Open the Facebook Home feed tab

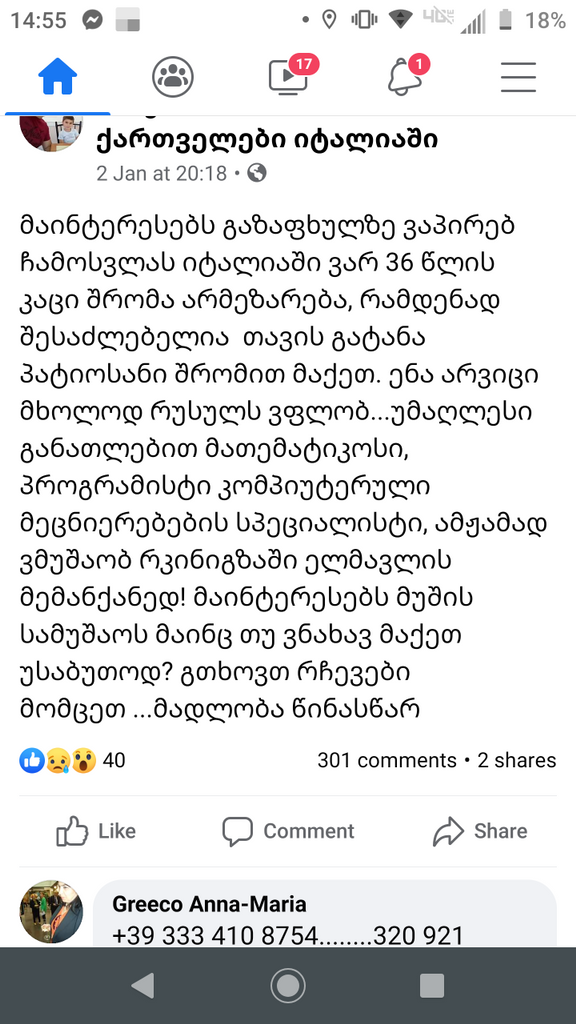[57, 76]
